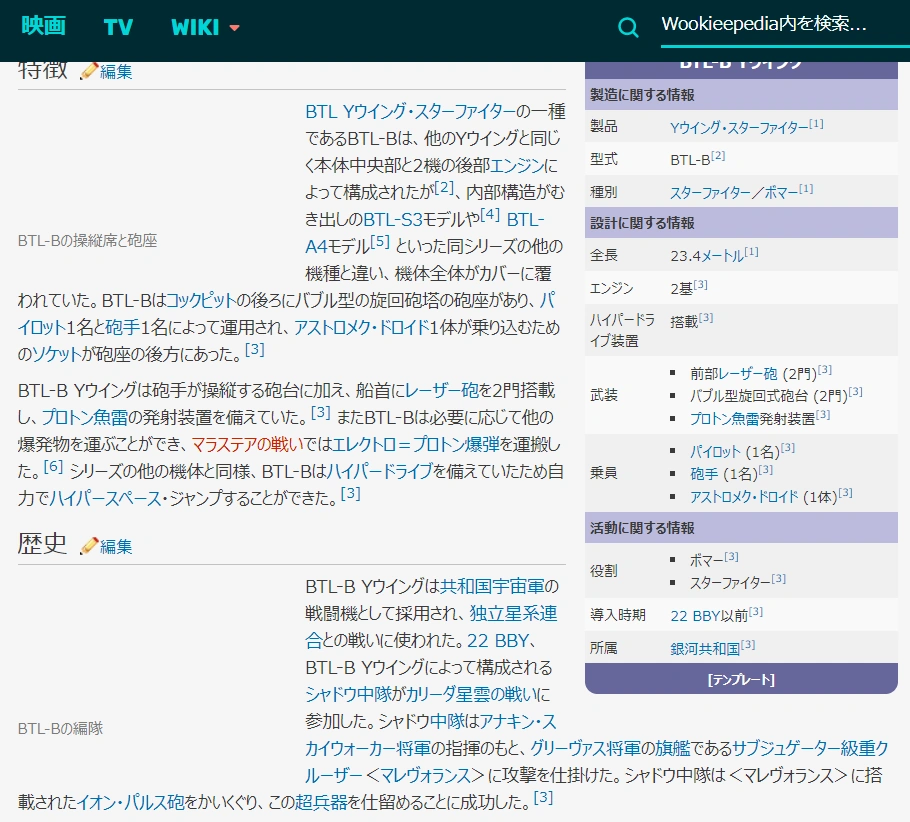Open the TV menu item

coord(118,27)
